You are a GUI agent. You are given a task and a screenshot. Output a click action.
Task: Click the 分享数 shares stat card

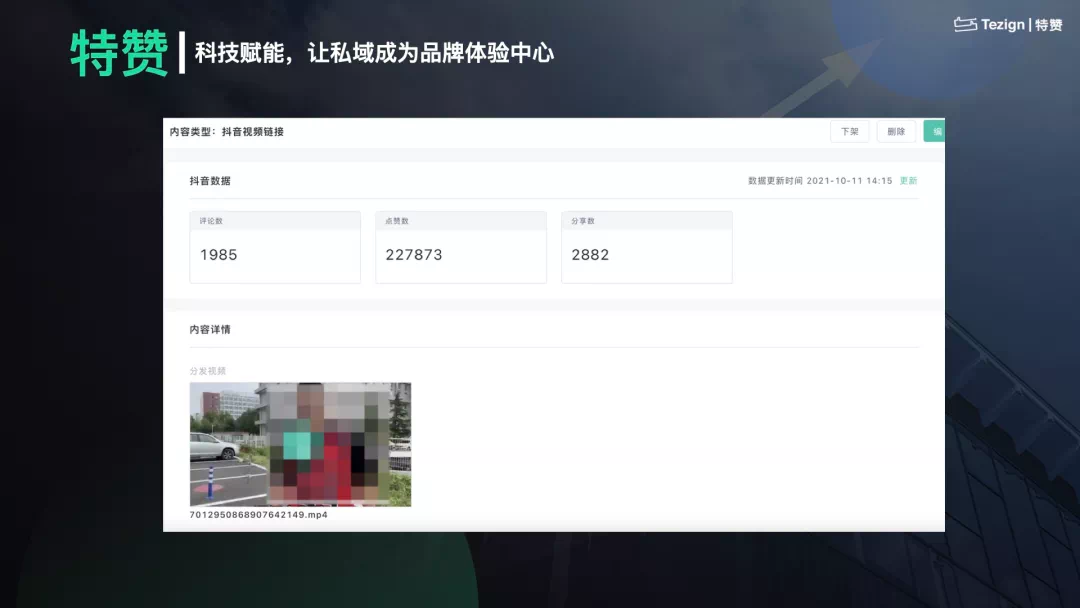(646, 247)
